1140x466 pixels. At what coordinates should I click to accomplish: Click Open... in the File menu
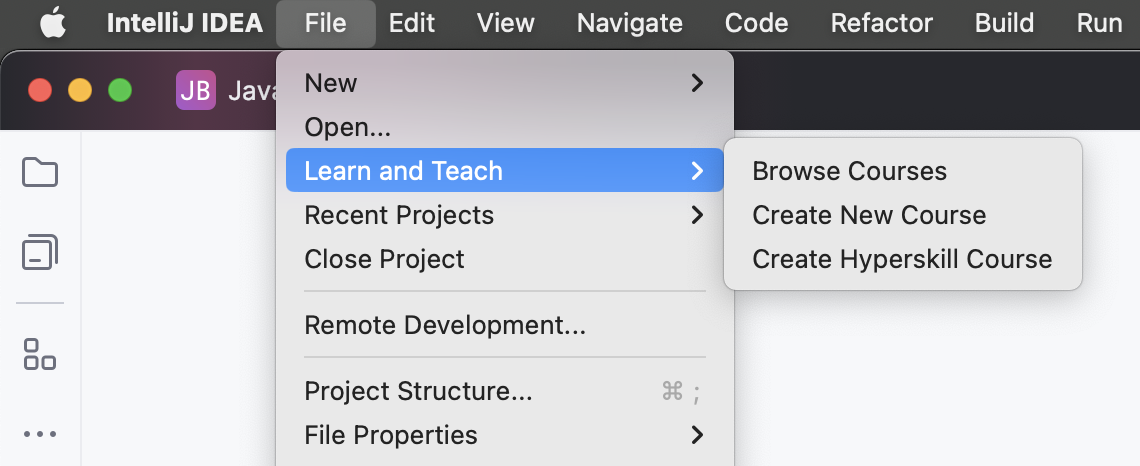tap(347, 127)
